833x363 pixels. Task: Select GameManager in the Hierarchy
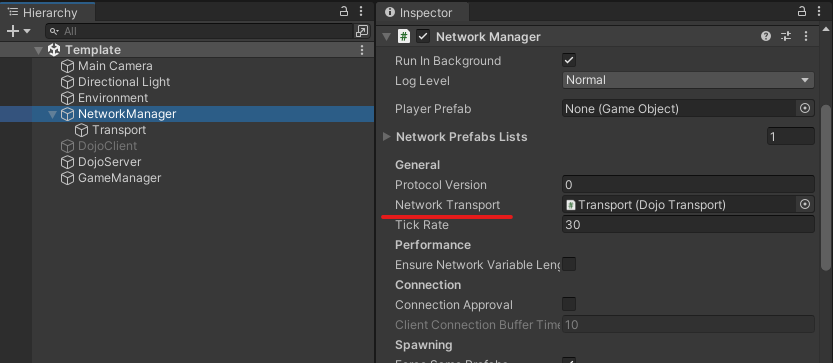pyautogui.click(x=120, y=178)
